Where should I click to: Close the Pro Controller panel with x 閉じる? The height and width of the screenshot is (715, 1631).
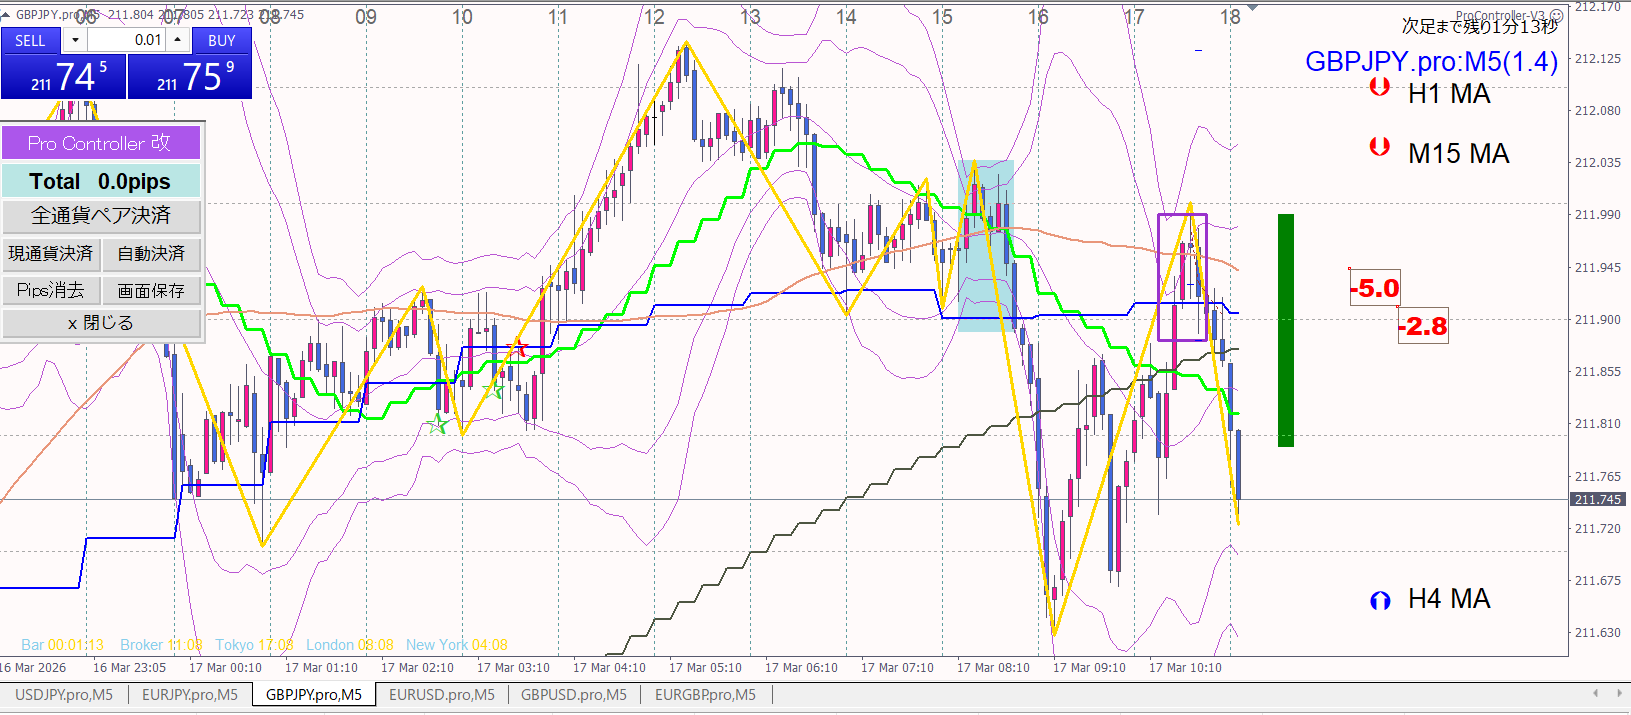[101, 323]
